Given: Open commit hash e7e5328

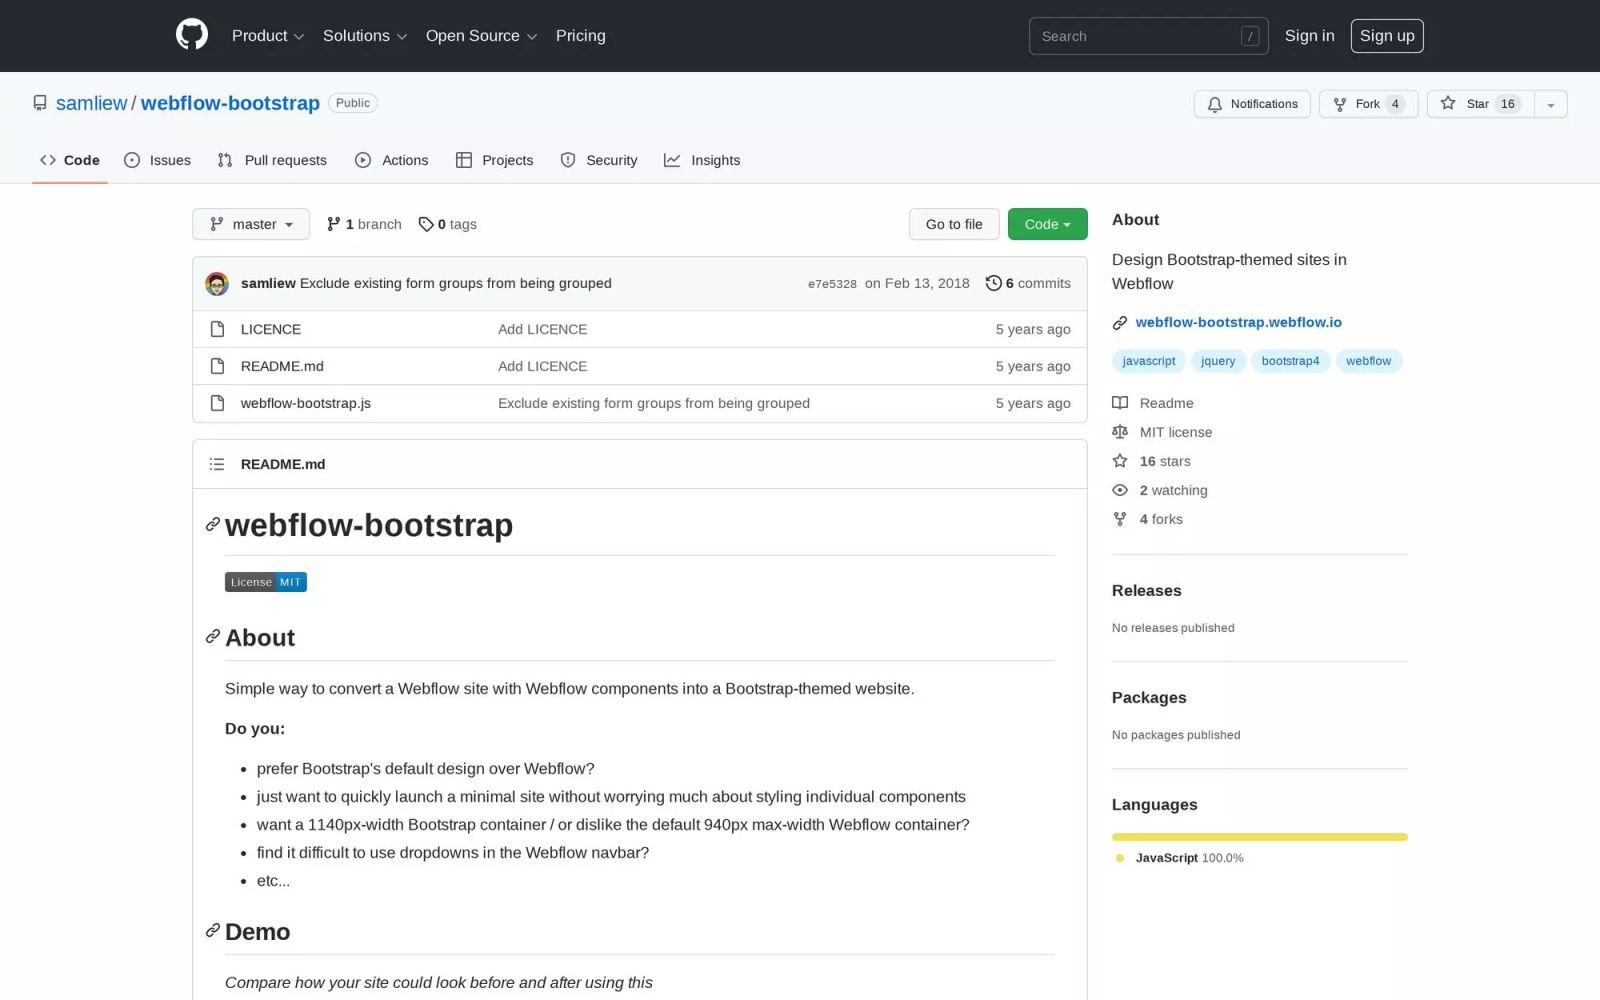Looking at the screenshot, I should click(832, 284).
